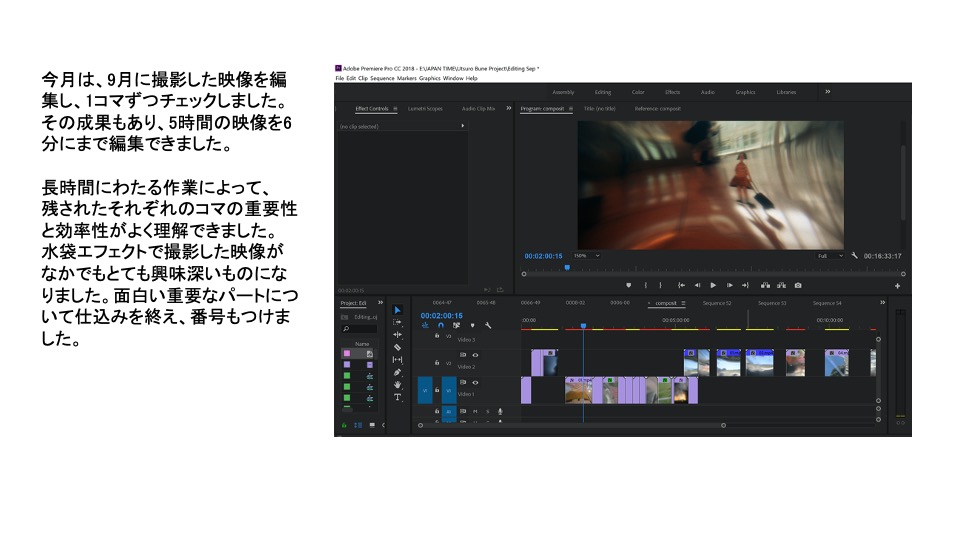Toggle Linked Selection in timeline
The image size is (960, 540).
[456, 326]
